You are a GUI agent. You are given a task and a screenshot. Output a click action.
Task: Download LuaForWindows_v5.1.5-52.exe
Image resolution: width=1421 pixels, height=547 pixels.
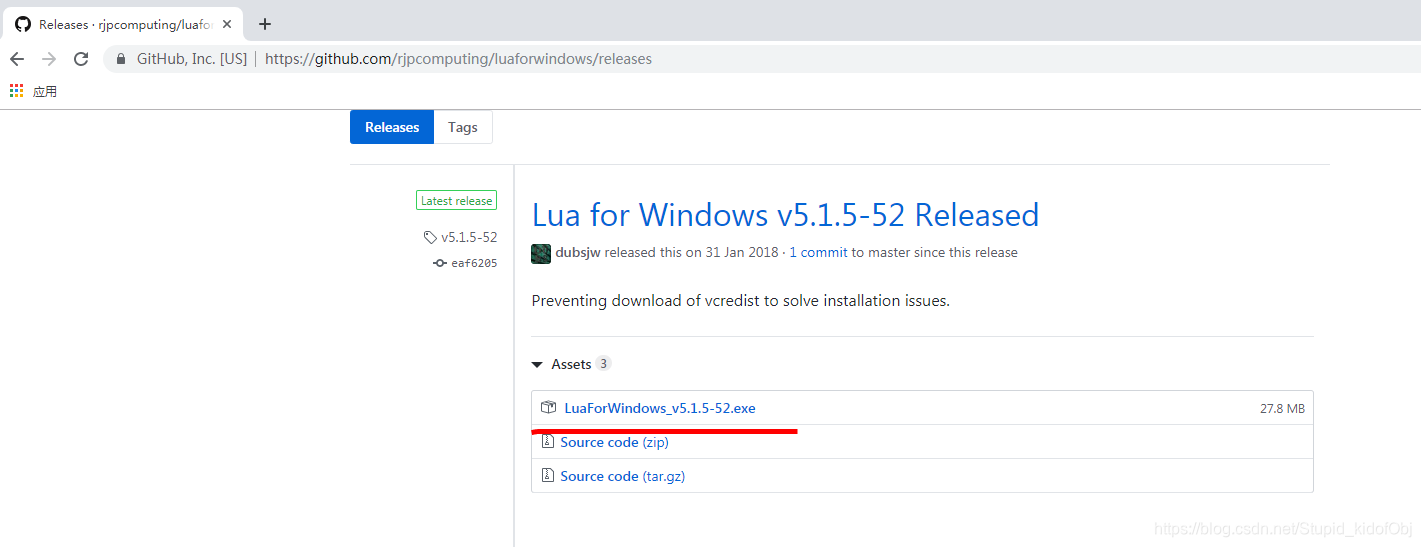point(660,408)
